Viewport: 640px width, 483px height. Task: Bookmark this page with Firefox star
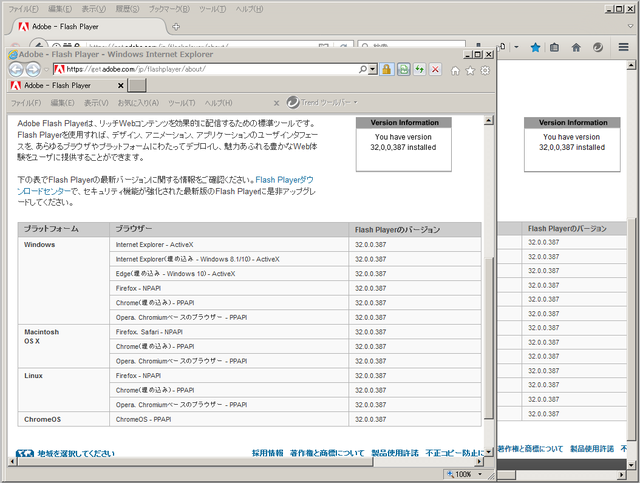click(x=535, y=47)
